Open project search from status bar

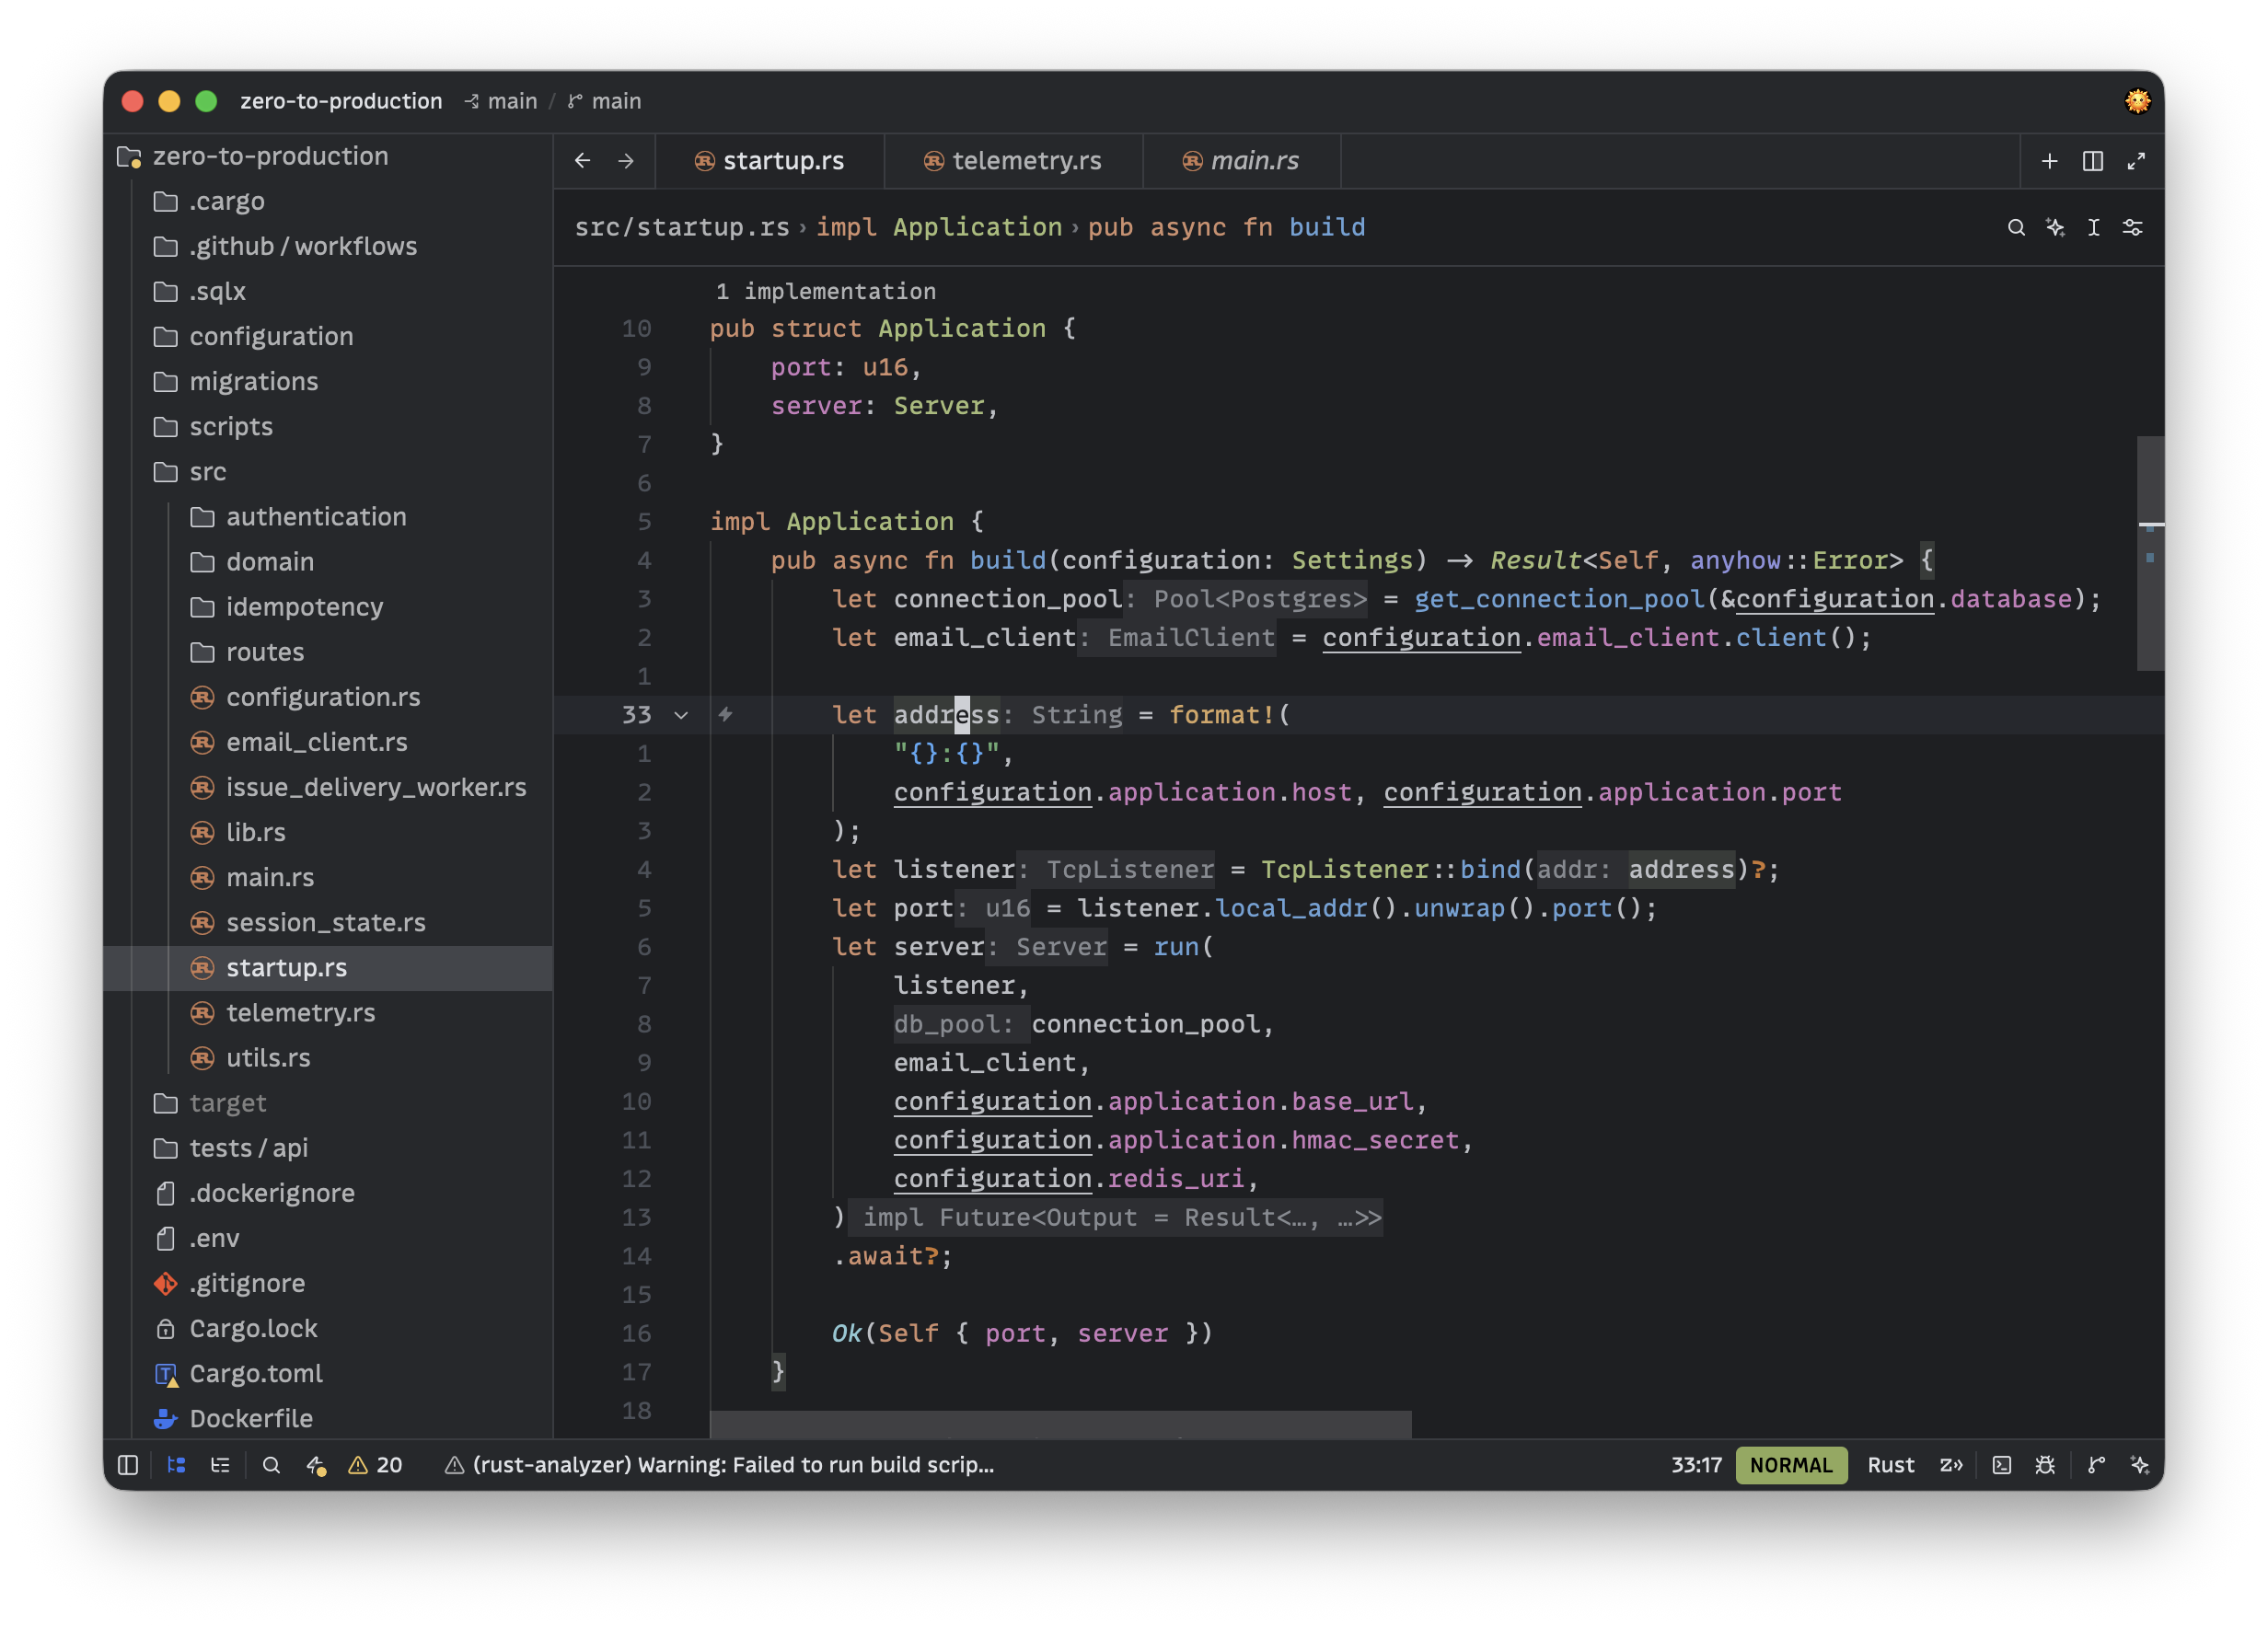[x=271, y=1465]
